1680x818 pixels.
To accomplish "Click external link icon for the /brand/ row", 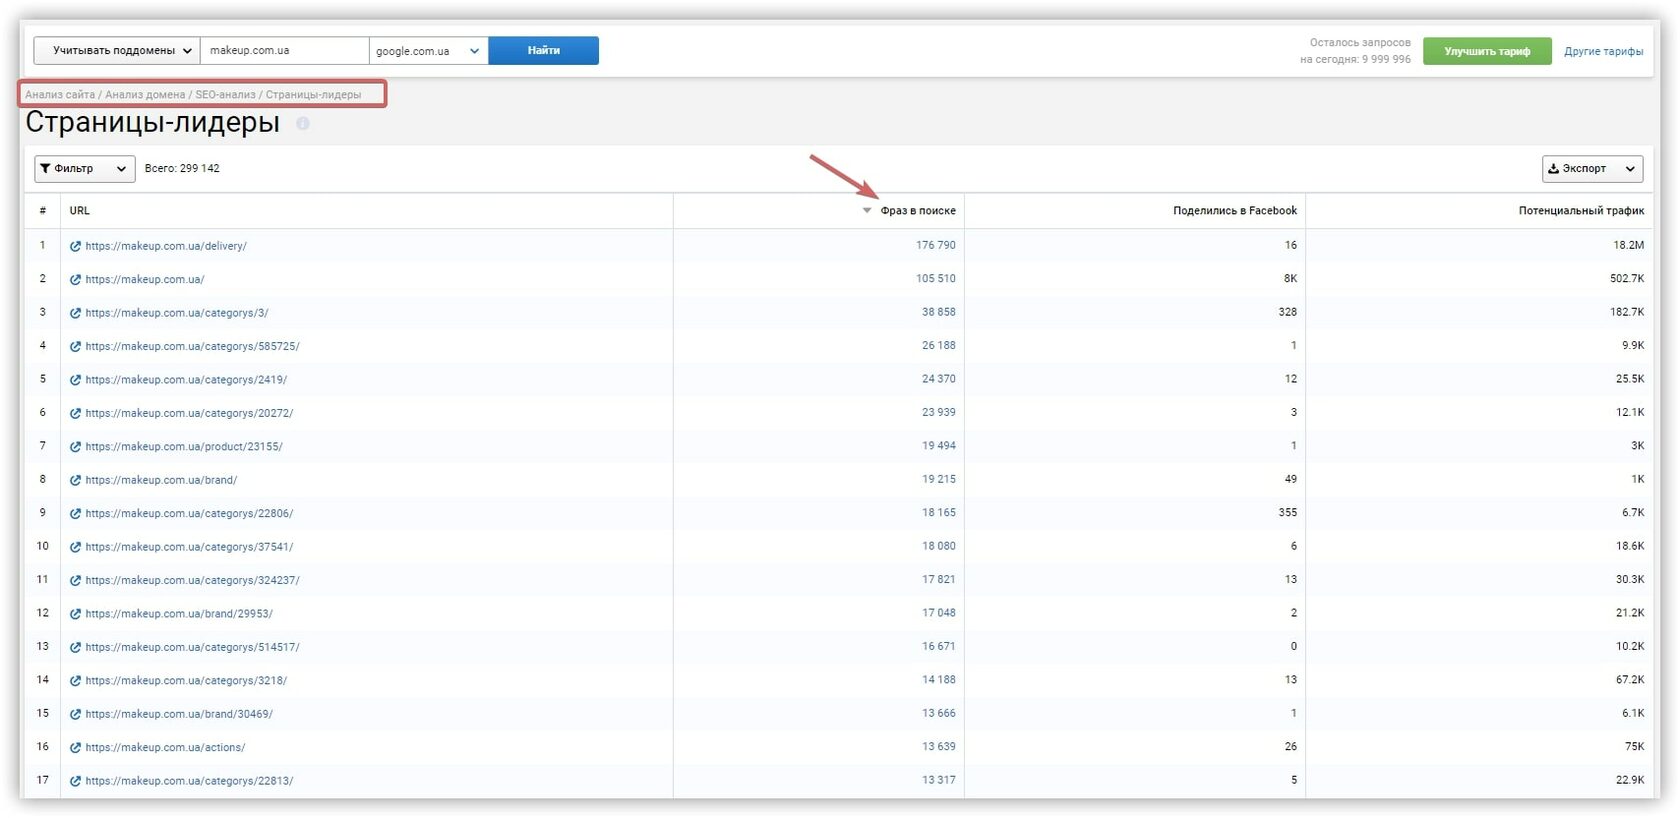I will (75, 480).
